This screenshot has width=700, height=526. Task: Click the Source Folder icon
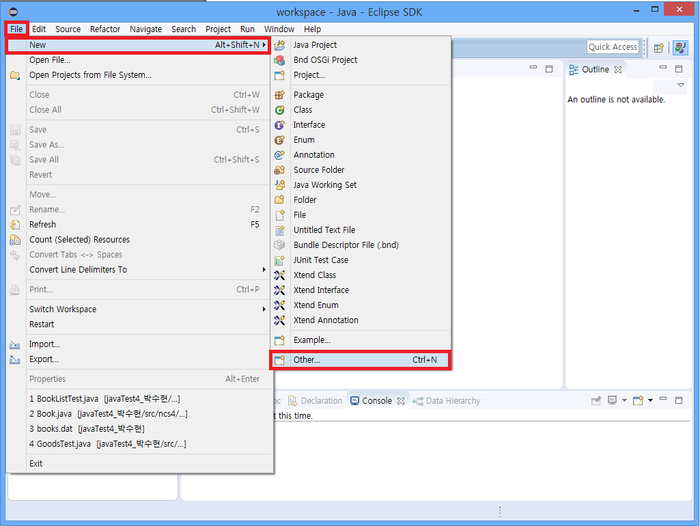pos(279,170)
